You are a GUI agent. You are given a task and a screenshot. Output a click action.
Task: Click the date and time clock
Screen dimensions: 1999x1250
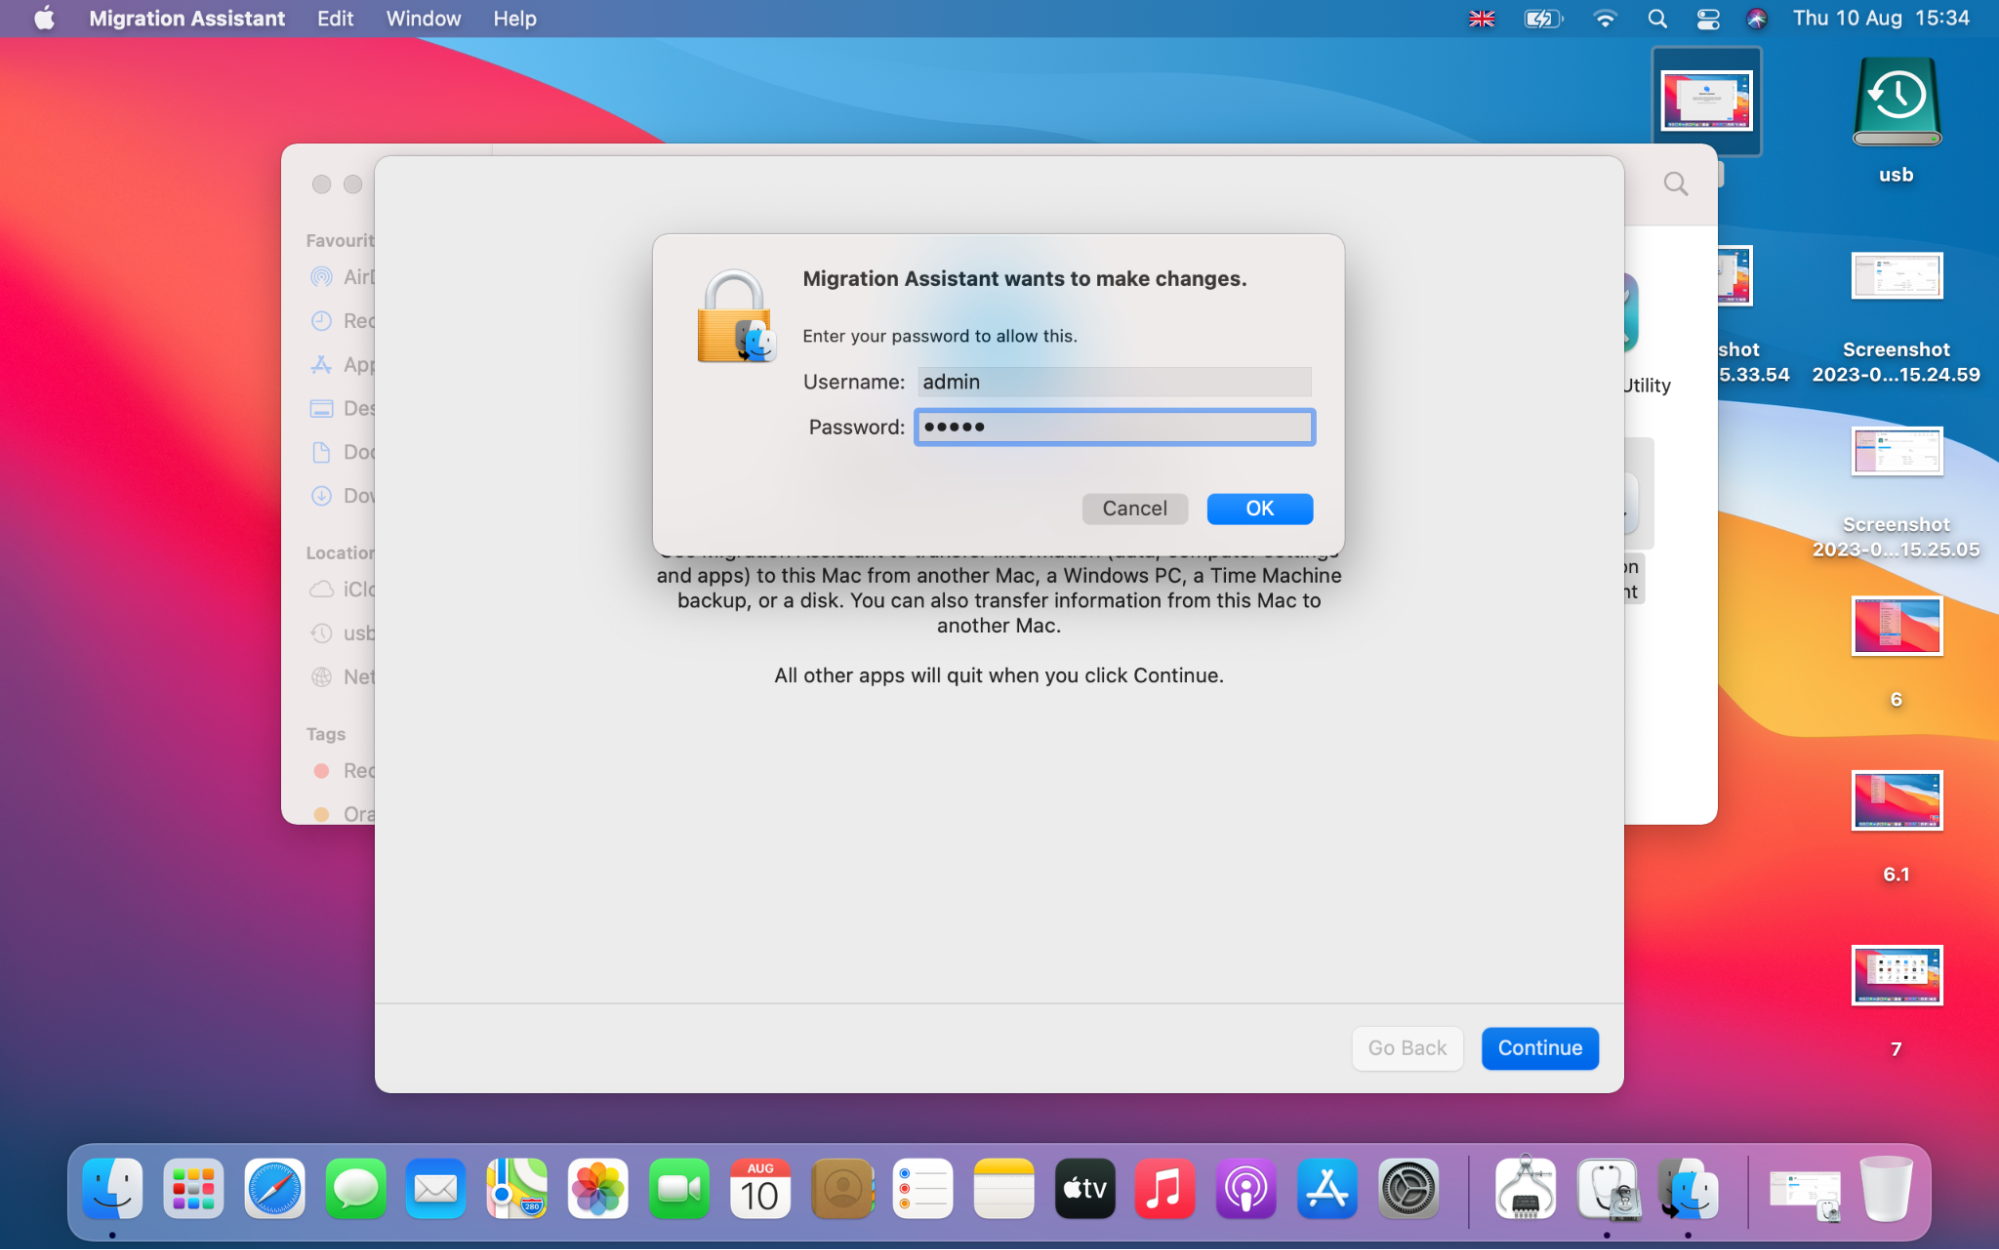(1881, 18)
